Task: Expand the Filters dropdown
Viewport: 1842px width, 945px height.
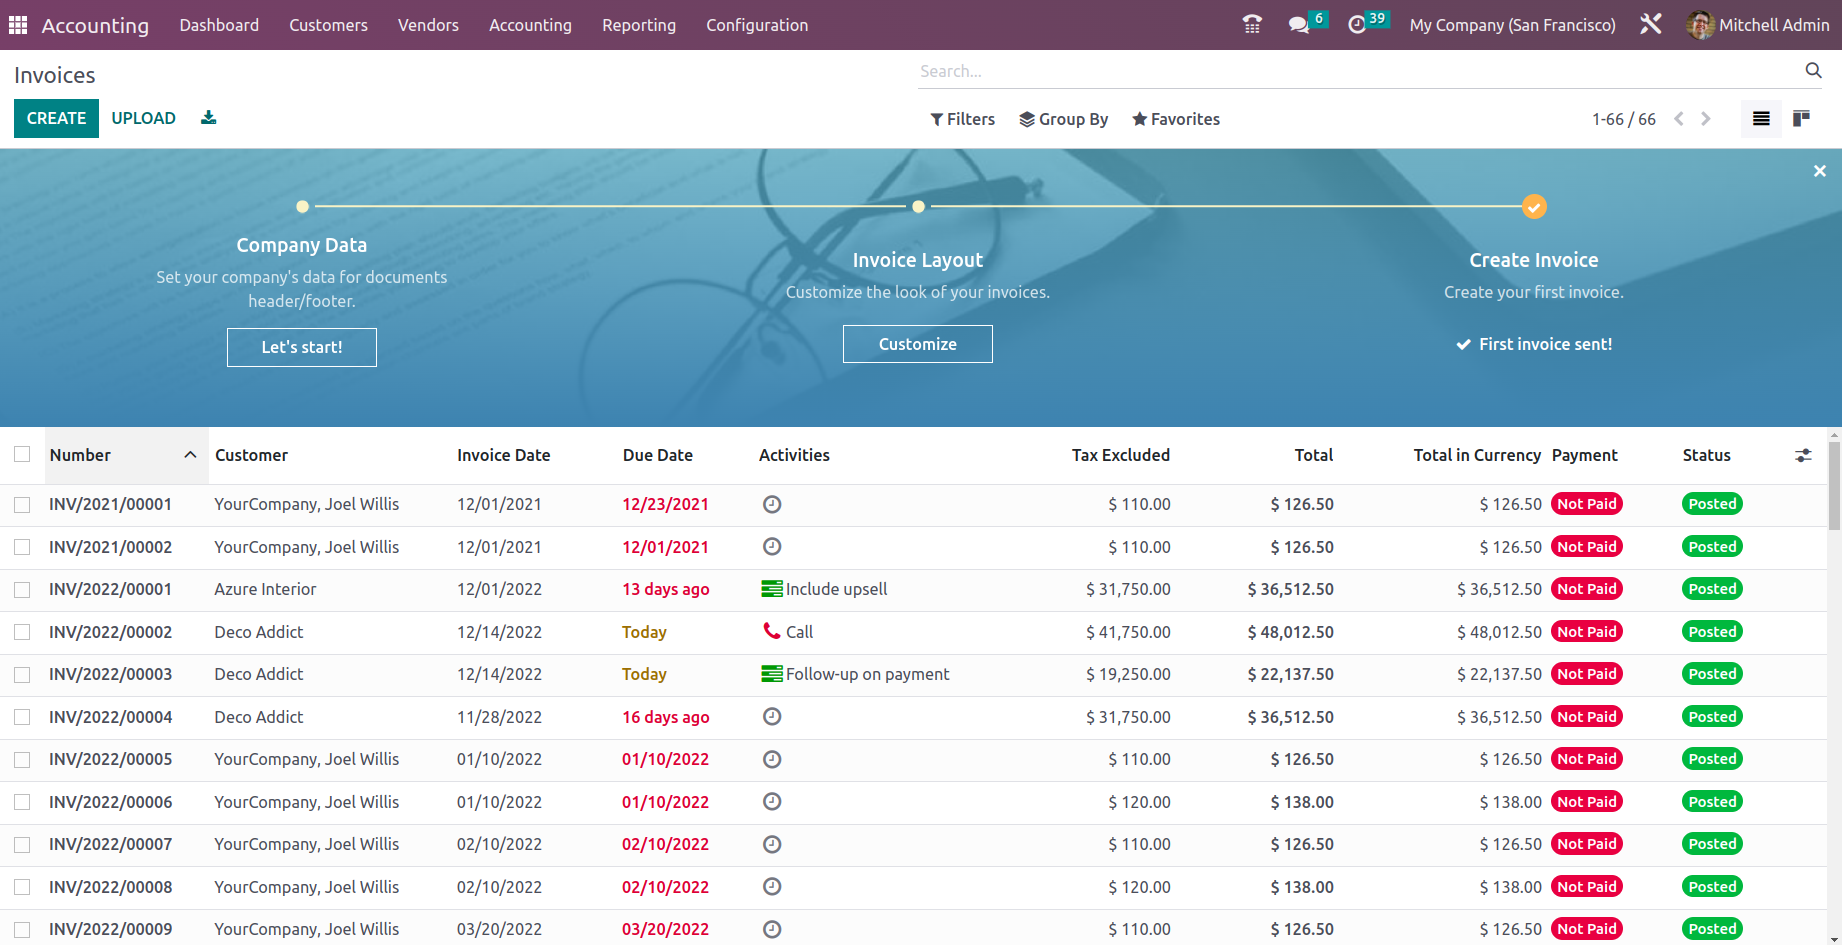Action: pos(962,119)
